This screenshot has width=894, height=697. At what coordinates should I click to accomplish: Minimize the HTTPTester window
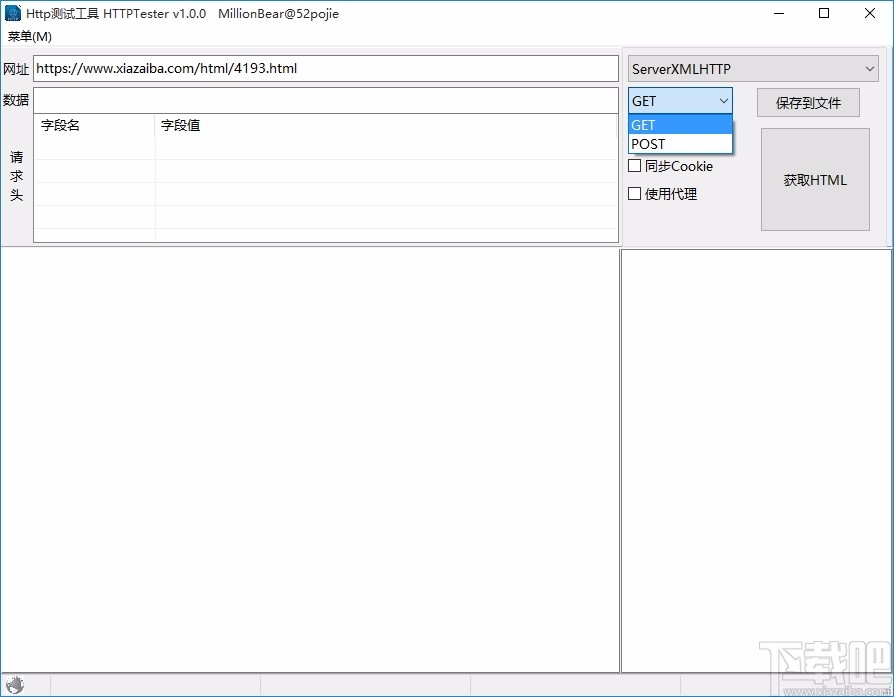click(x=778, y=13)
